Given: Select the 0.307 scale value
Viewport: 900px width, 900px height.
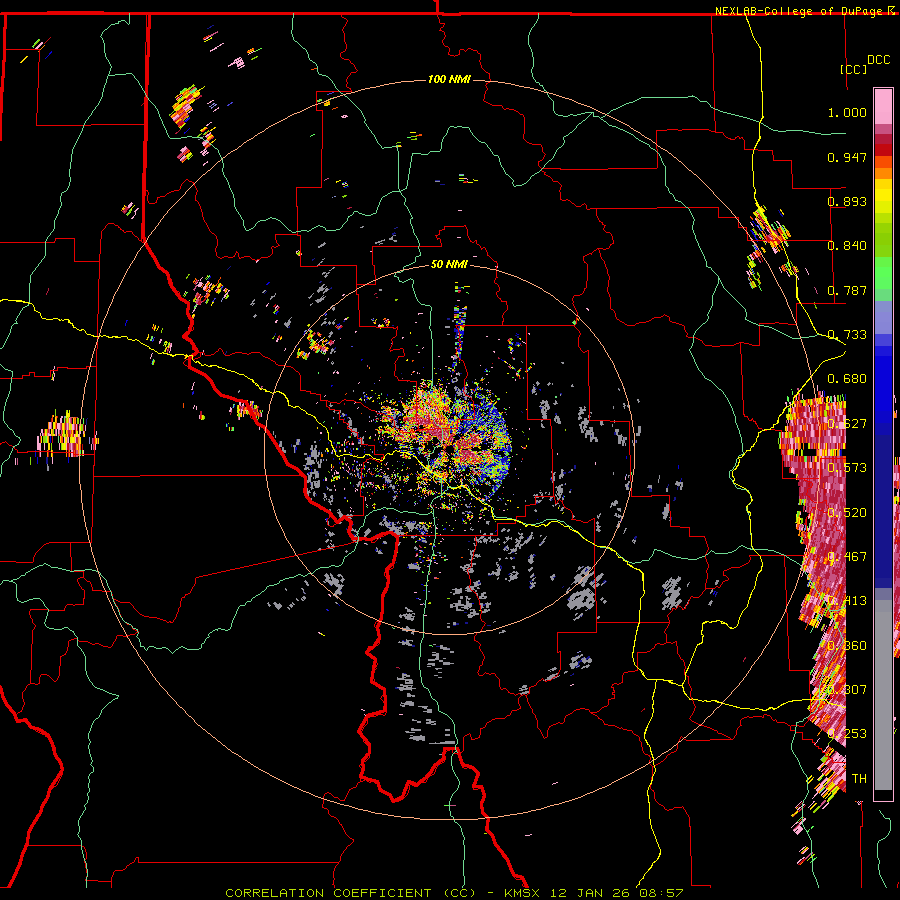Looking at the screenshot, I should [x=847, y=690].
